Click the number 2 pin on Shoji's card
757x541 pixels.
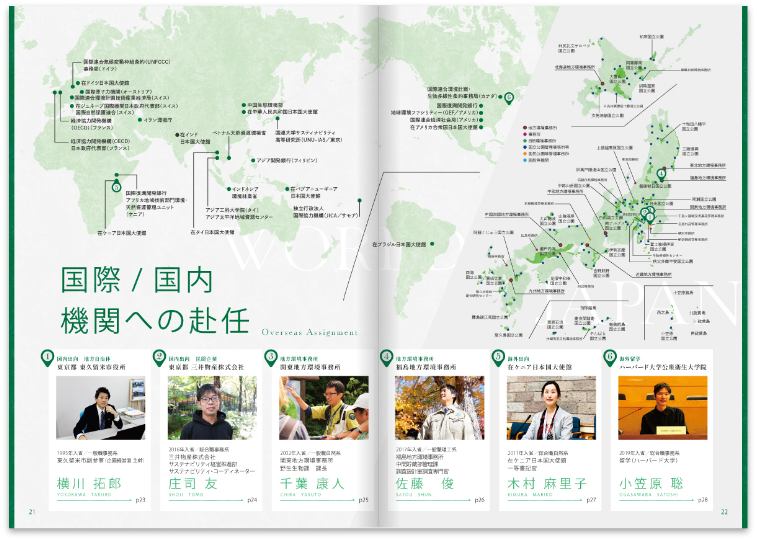159,358
